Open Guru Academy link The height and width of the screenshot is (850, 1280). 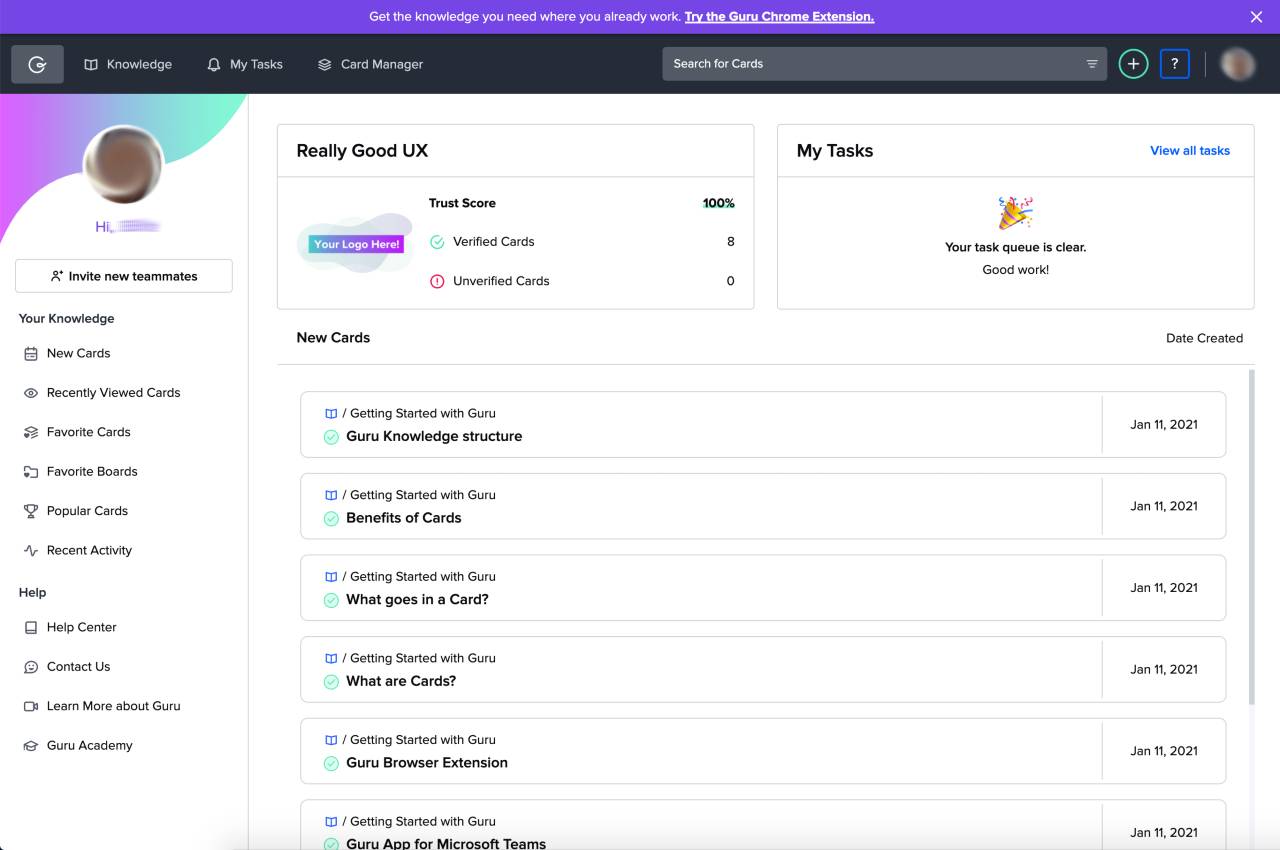point(78,745)
